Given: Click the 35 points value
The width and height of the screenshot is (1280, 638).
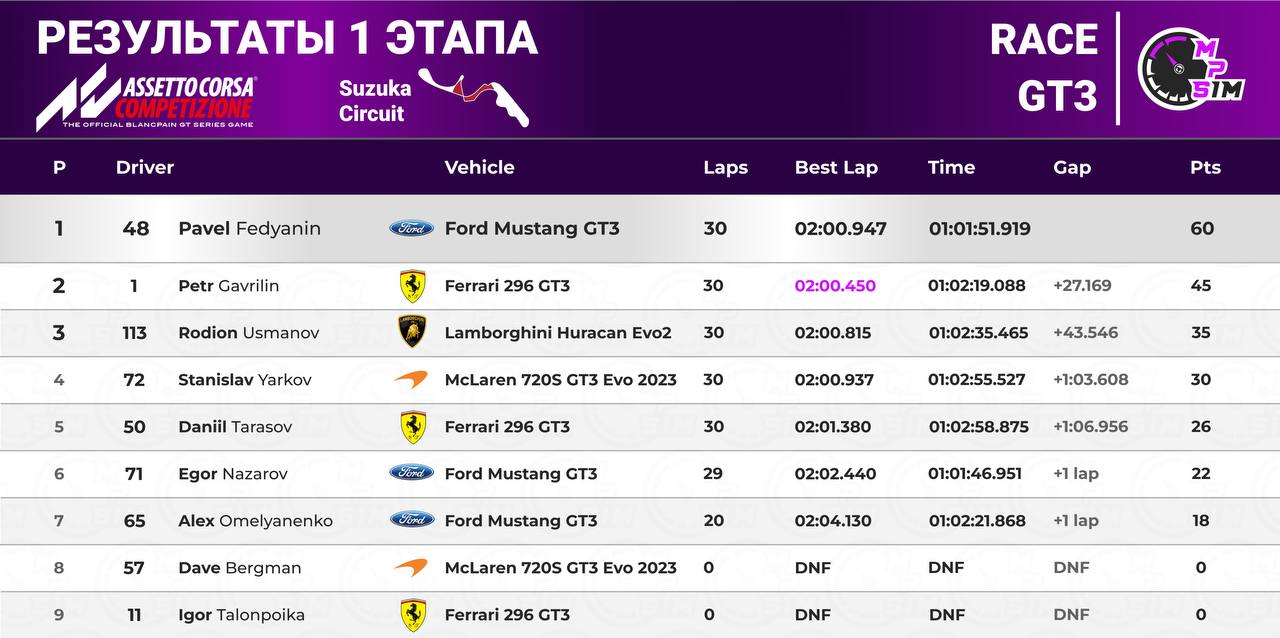Looking at the screenshot, I should tap(1200, 333).
